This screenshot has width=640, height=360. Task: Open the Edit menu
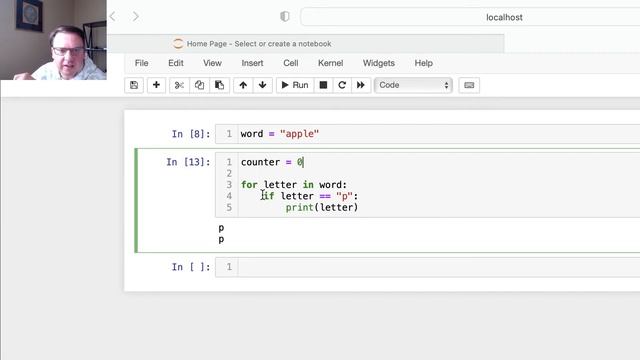pyautogui.click(x=176, y=63)
